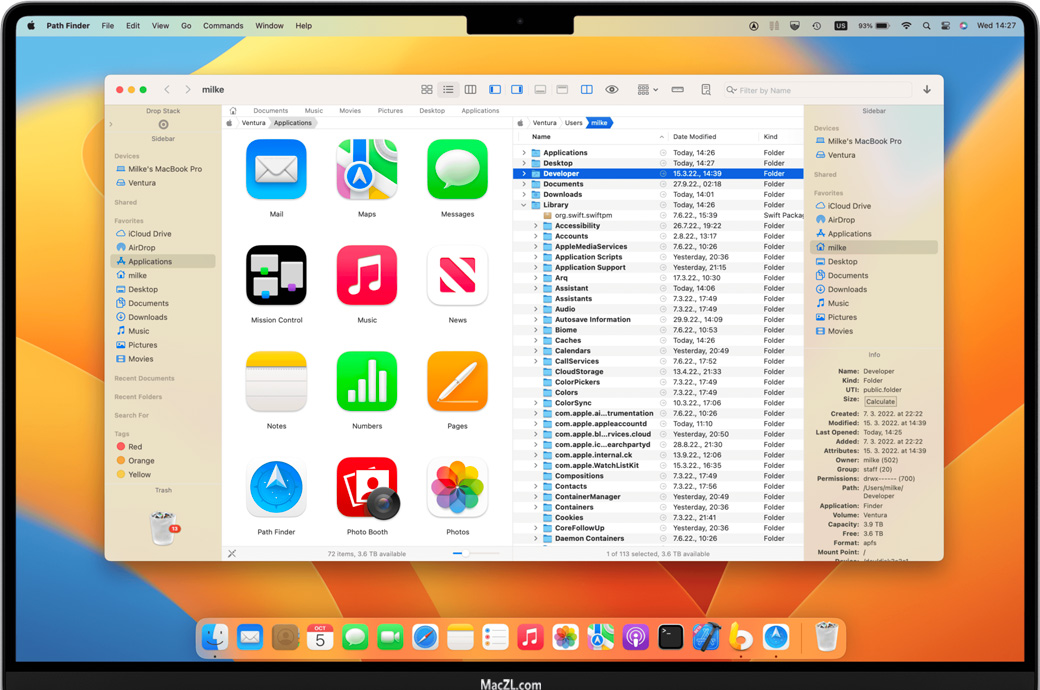Viewport: 1040px width, 690px height.
Task: Collapse the Library folder
Action: (524, 205)
